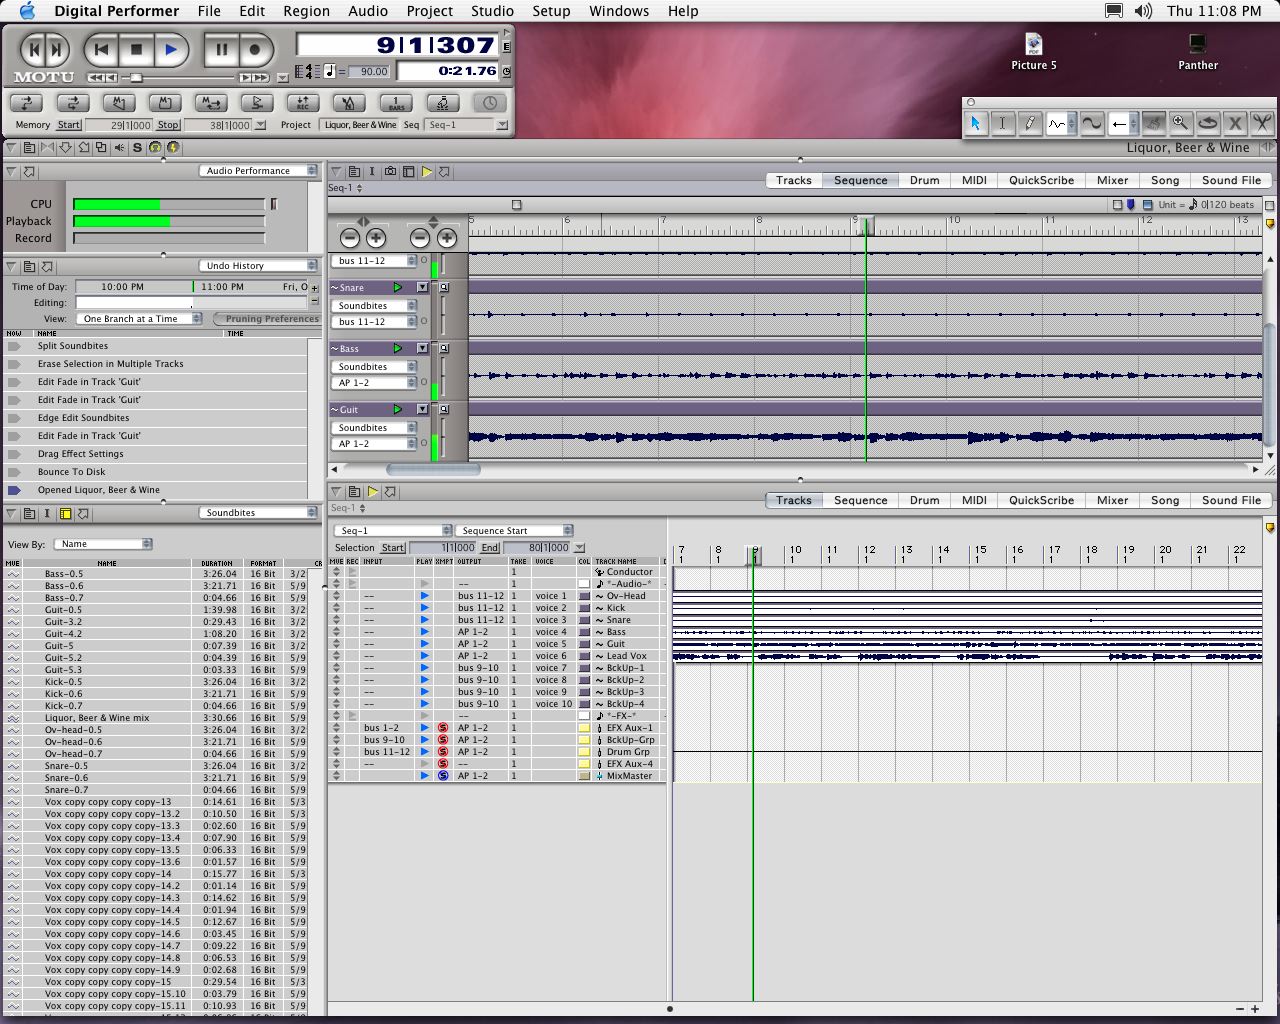Viewport: 1280px width, 1024px height.
Task: Select the Arrow pointer tool
Action: [x=975, y=123]
